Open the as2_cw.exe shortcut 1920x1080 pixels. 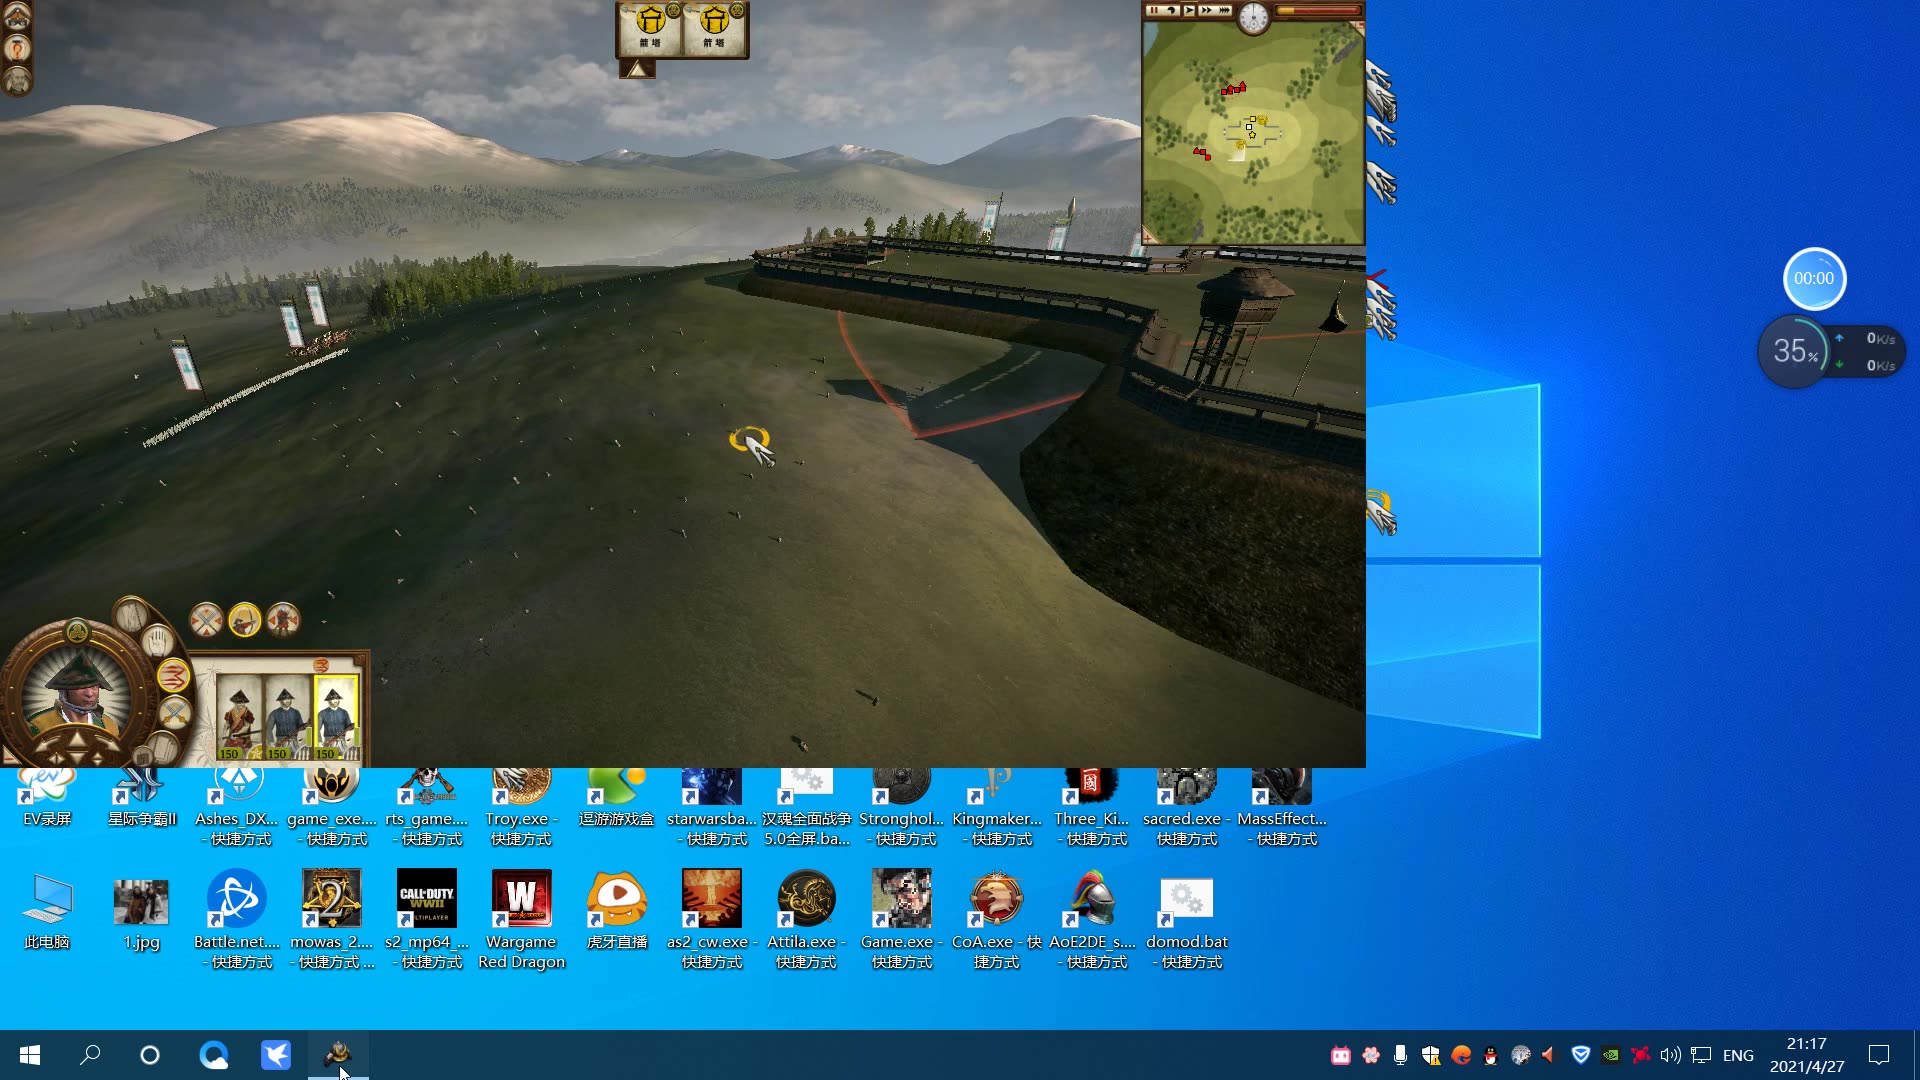(x=712, y=920)
